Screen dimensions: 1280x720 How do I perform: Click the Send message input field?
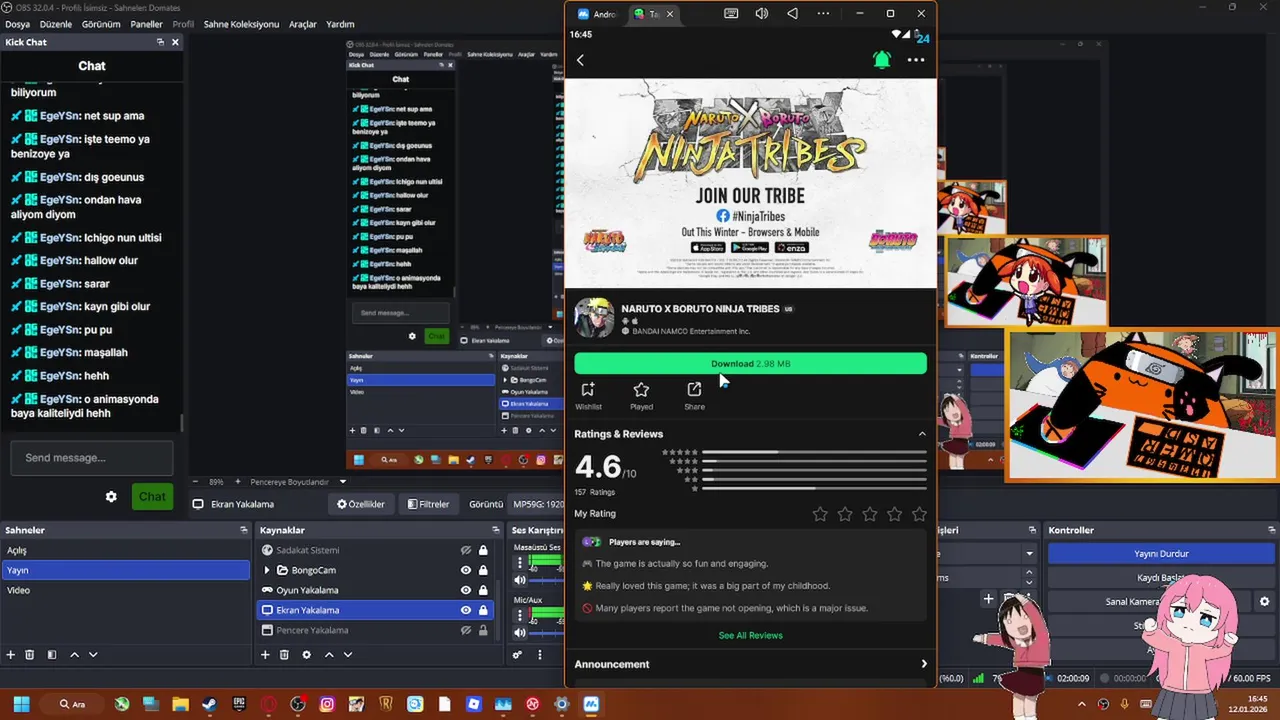pos(92,458)
